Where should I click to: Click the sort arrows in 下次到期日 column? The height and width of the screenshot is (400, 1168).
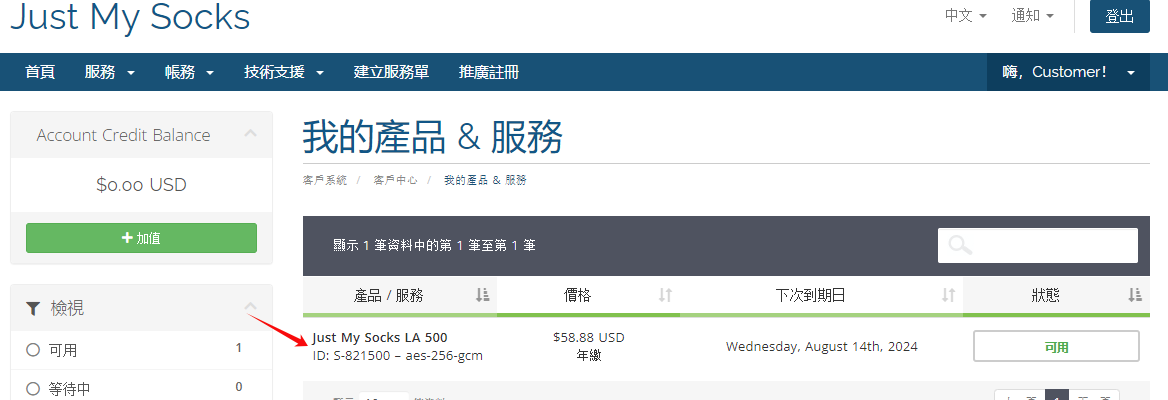(x=949, y=295)
